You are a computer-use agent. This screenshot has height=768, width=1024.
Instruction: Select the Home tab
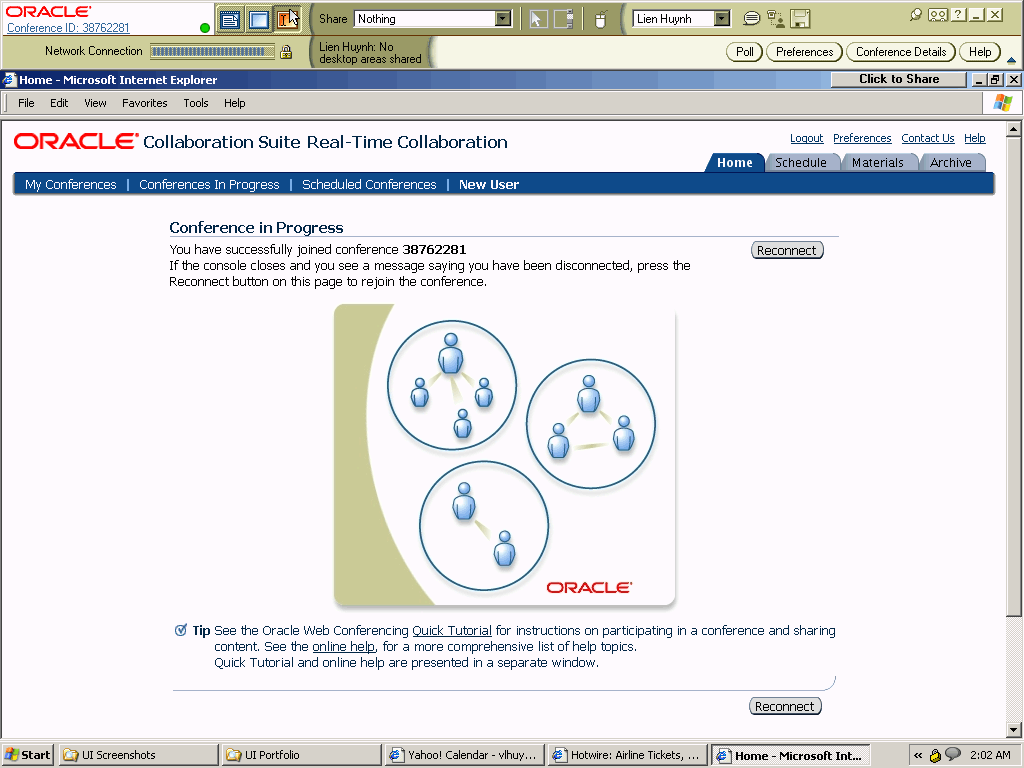735,163
